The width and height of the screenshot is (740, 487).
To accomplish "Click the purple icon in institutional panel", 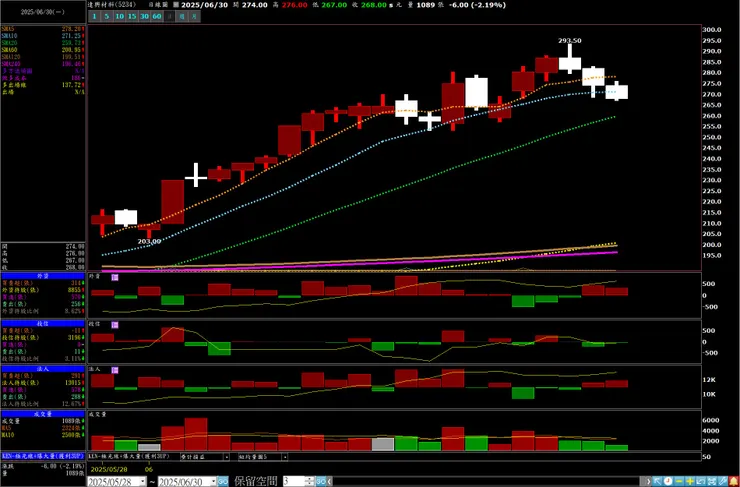I will coord(115,370).
